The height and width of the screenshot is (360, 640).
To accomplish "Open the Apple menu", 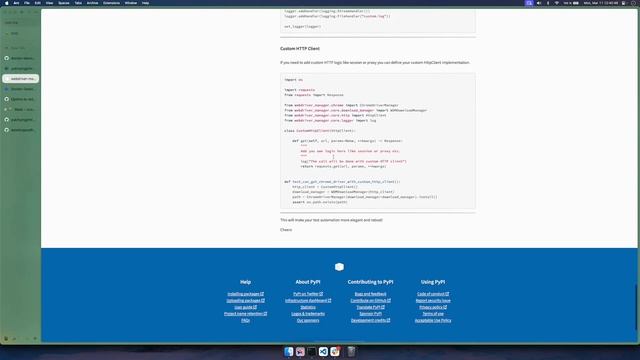I will 6,3.
